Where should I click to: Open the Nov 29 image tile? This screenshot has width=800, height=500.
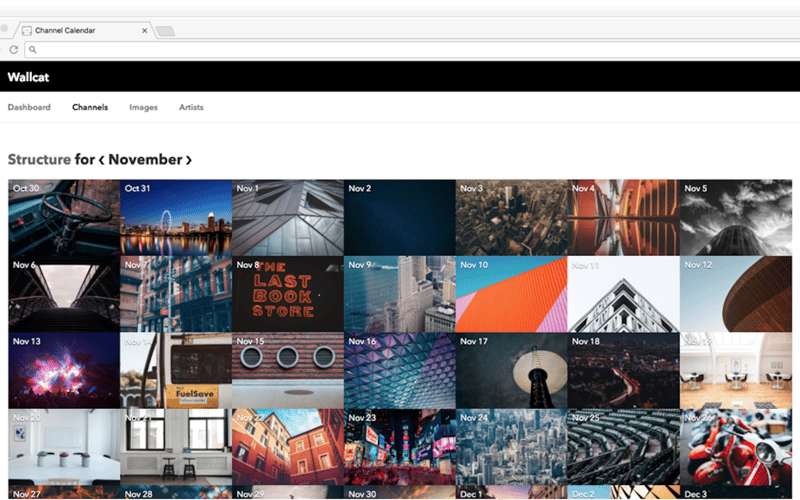288,492
